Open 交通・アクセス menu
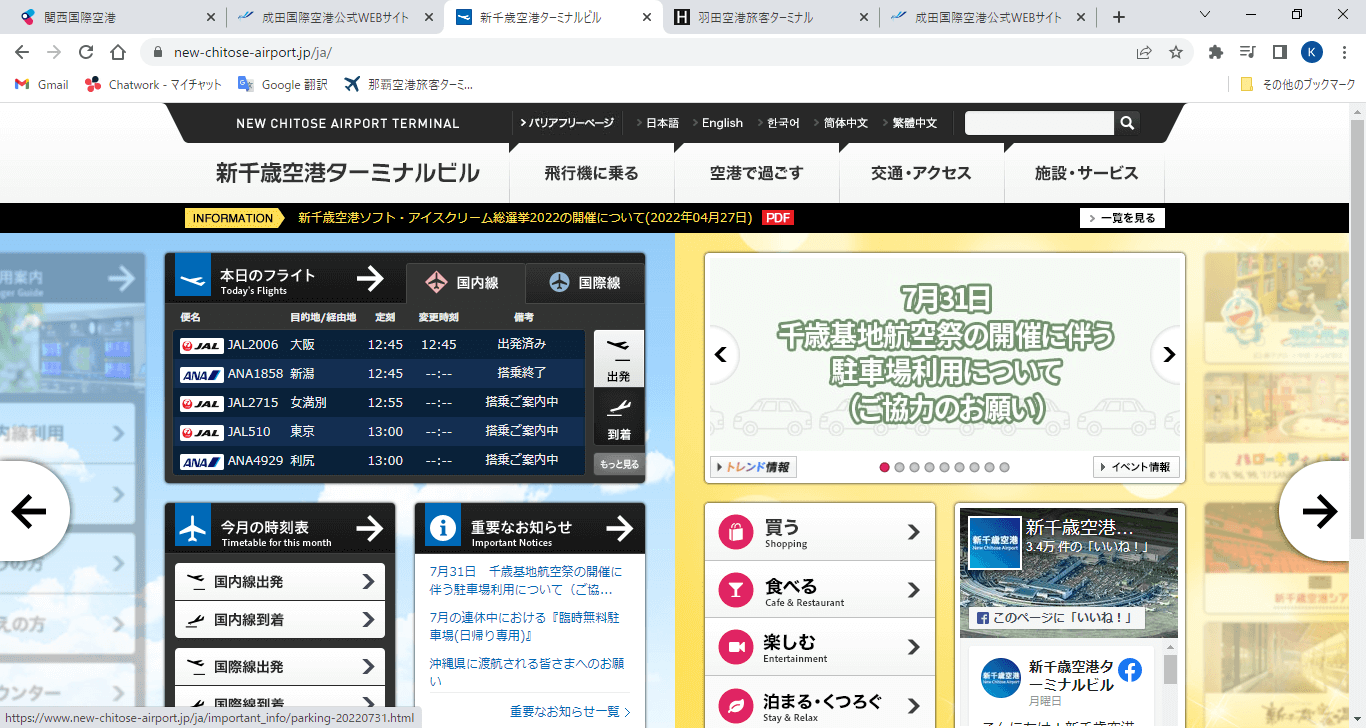The height and width of the screenshot is (728, 1366). tap(921, 173)
